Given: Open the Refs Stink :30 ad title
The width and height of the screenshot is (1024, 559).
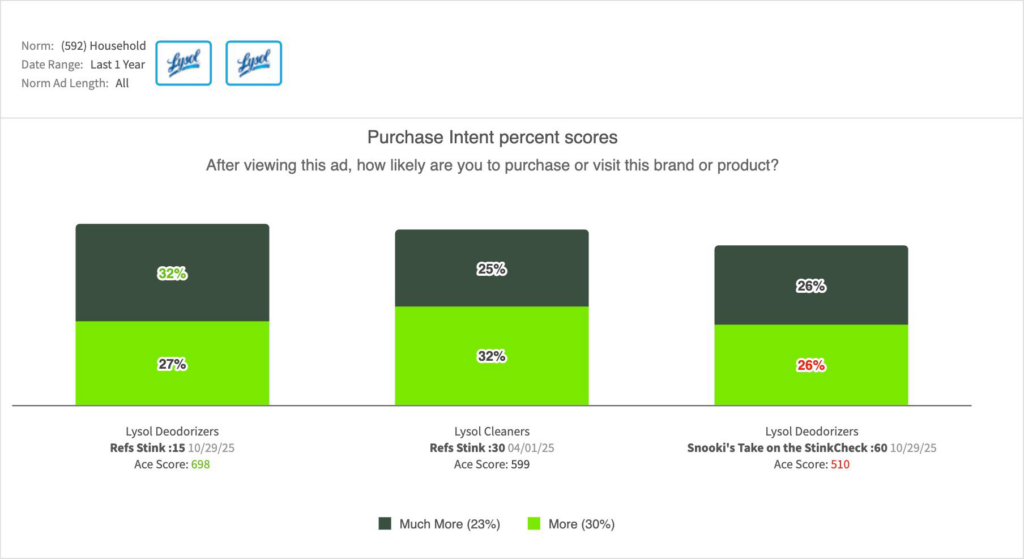Looking at the screenshot, I should [x=466, y=448].
